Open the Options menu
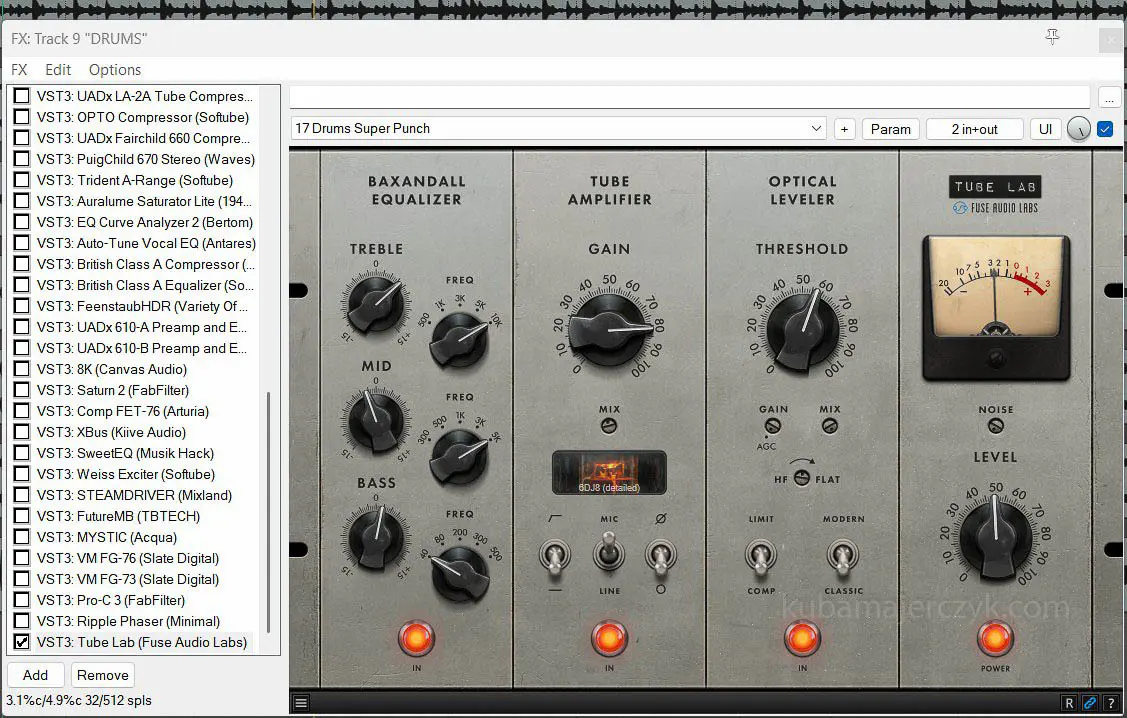The image size is (1127, 718). click(115, 70)
